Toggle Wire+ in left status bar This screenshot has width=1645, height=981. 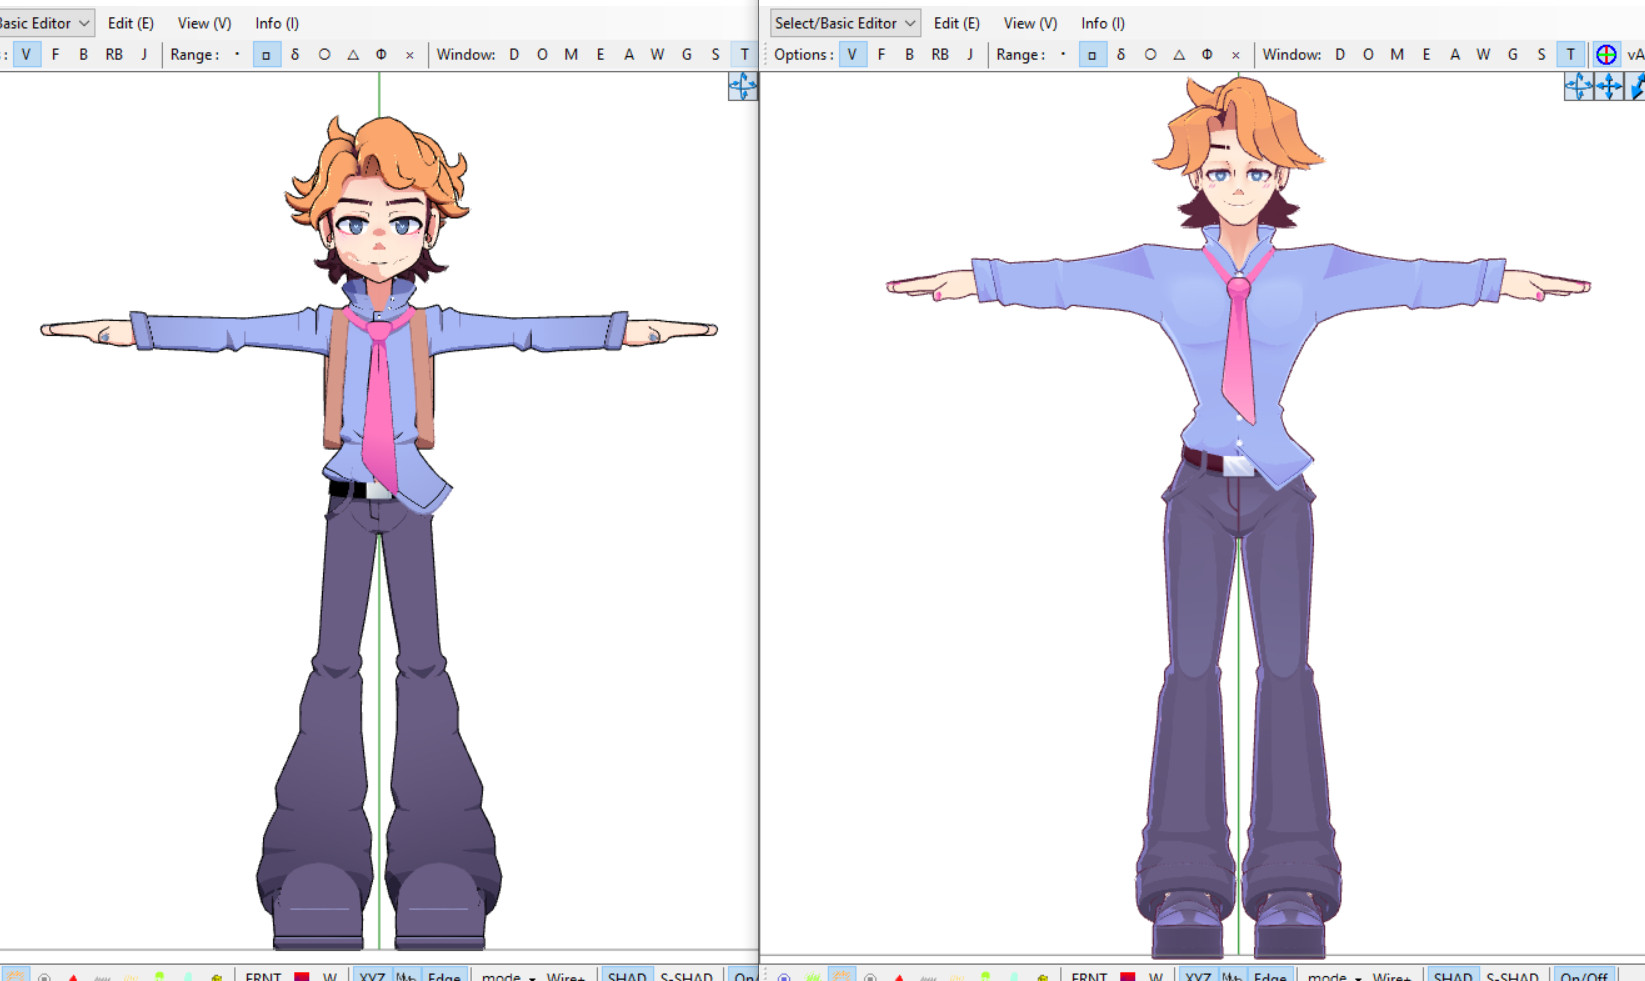tap(566, 976)
